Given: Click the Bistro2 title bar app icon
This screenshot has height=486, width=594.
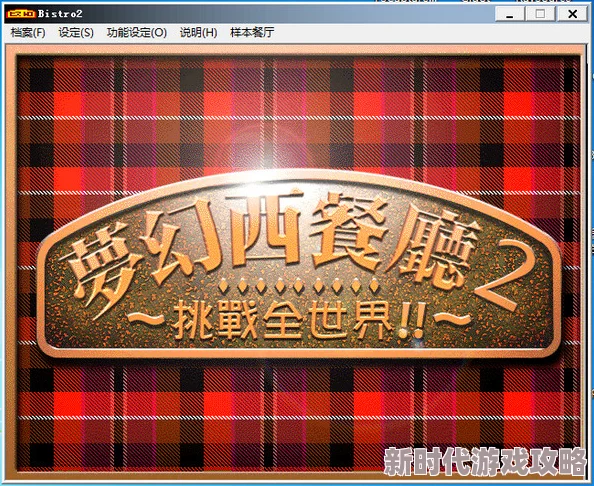Looking at the screenshot, I should click(x=21, y=14).
